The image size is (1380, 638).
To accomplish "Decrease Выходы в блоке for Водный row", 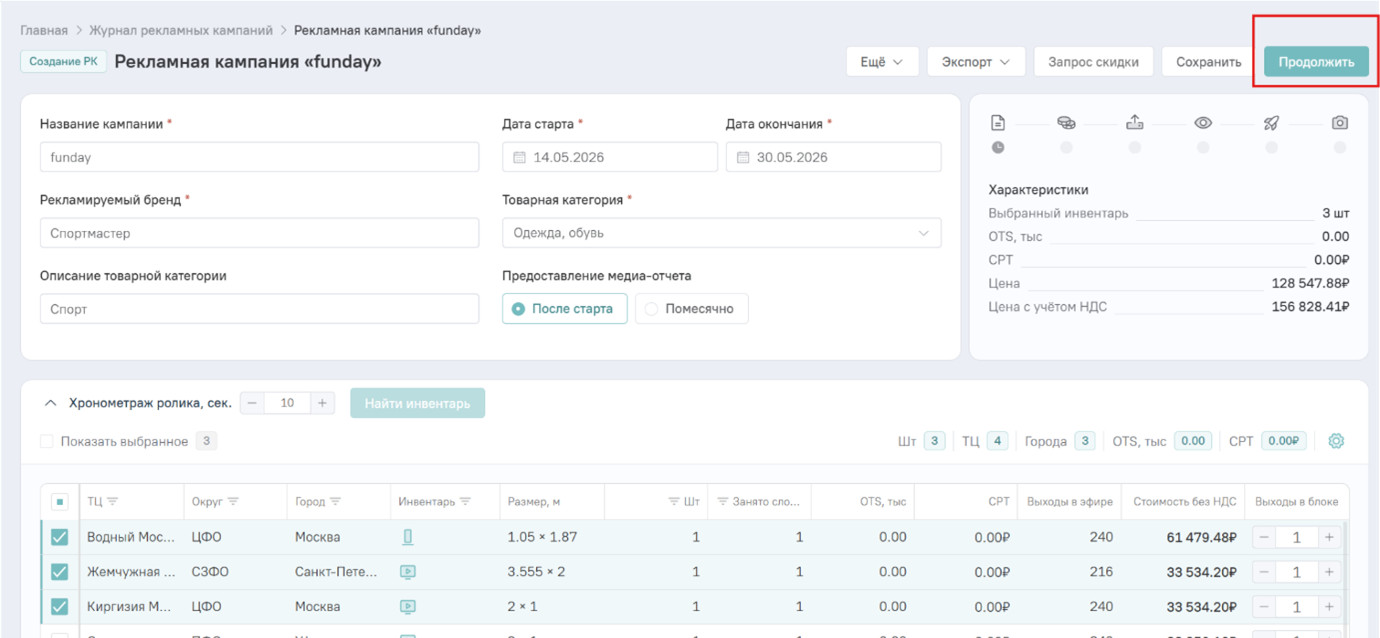I will click(x=1264, y=537).
